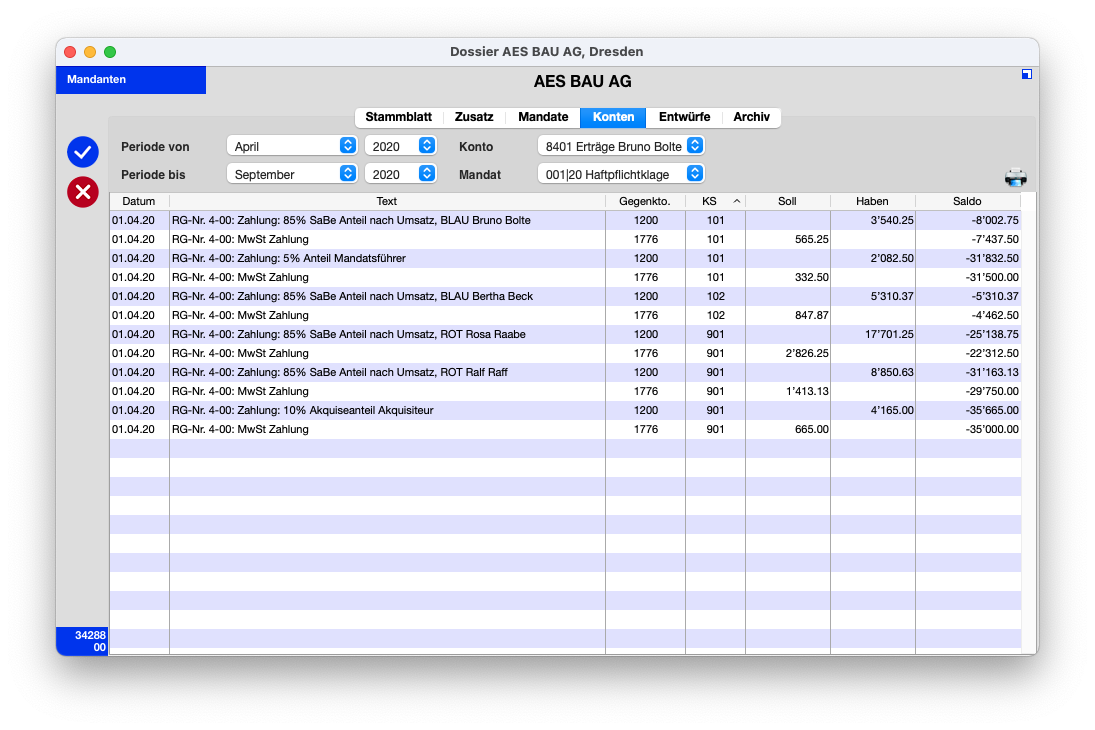
Task: Sort by the Haben column header
Action: (872, 201)
